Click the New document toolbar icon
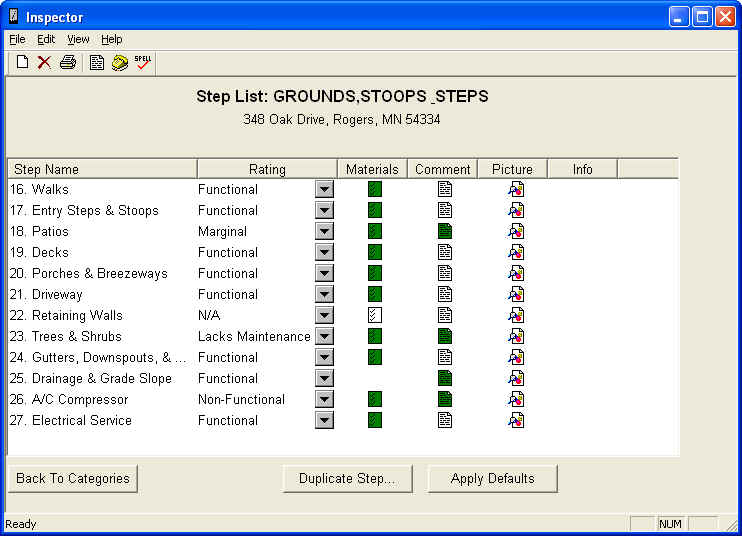Screen dimensions: 742x536 click(22, 62)
